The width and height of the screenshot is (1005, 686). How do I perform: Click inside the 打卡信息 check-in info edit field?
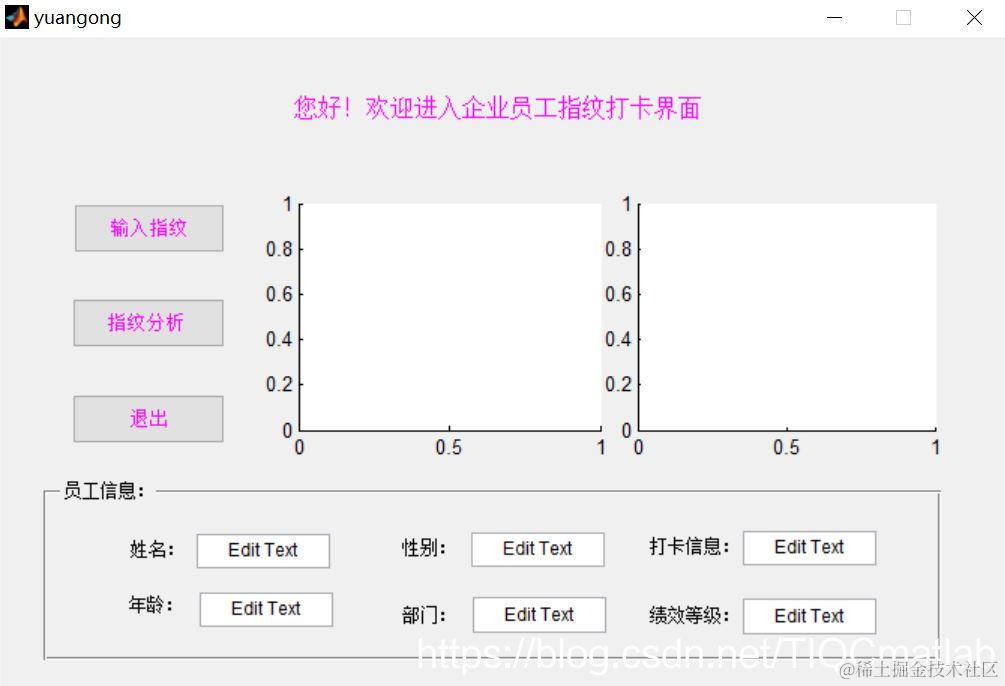[x=809, y=547]
